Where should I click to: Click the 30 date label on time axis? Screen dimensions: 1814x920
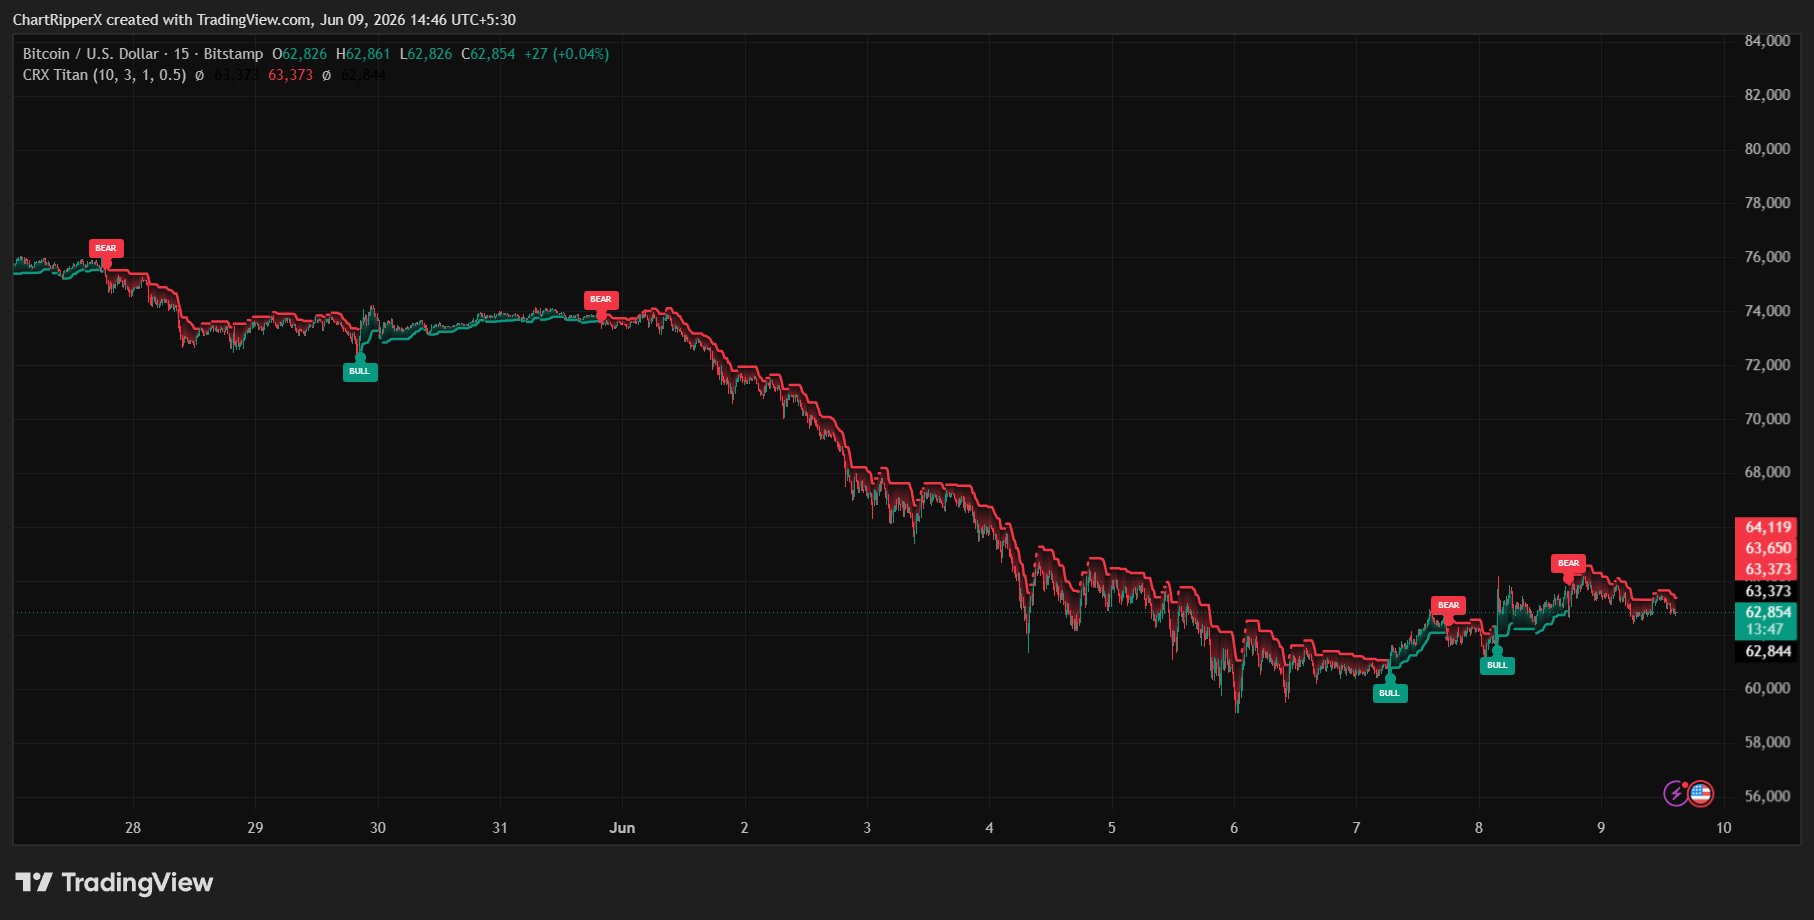pyautogui.click(x=378, y=828)
